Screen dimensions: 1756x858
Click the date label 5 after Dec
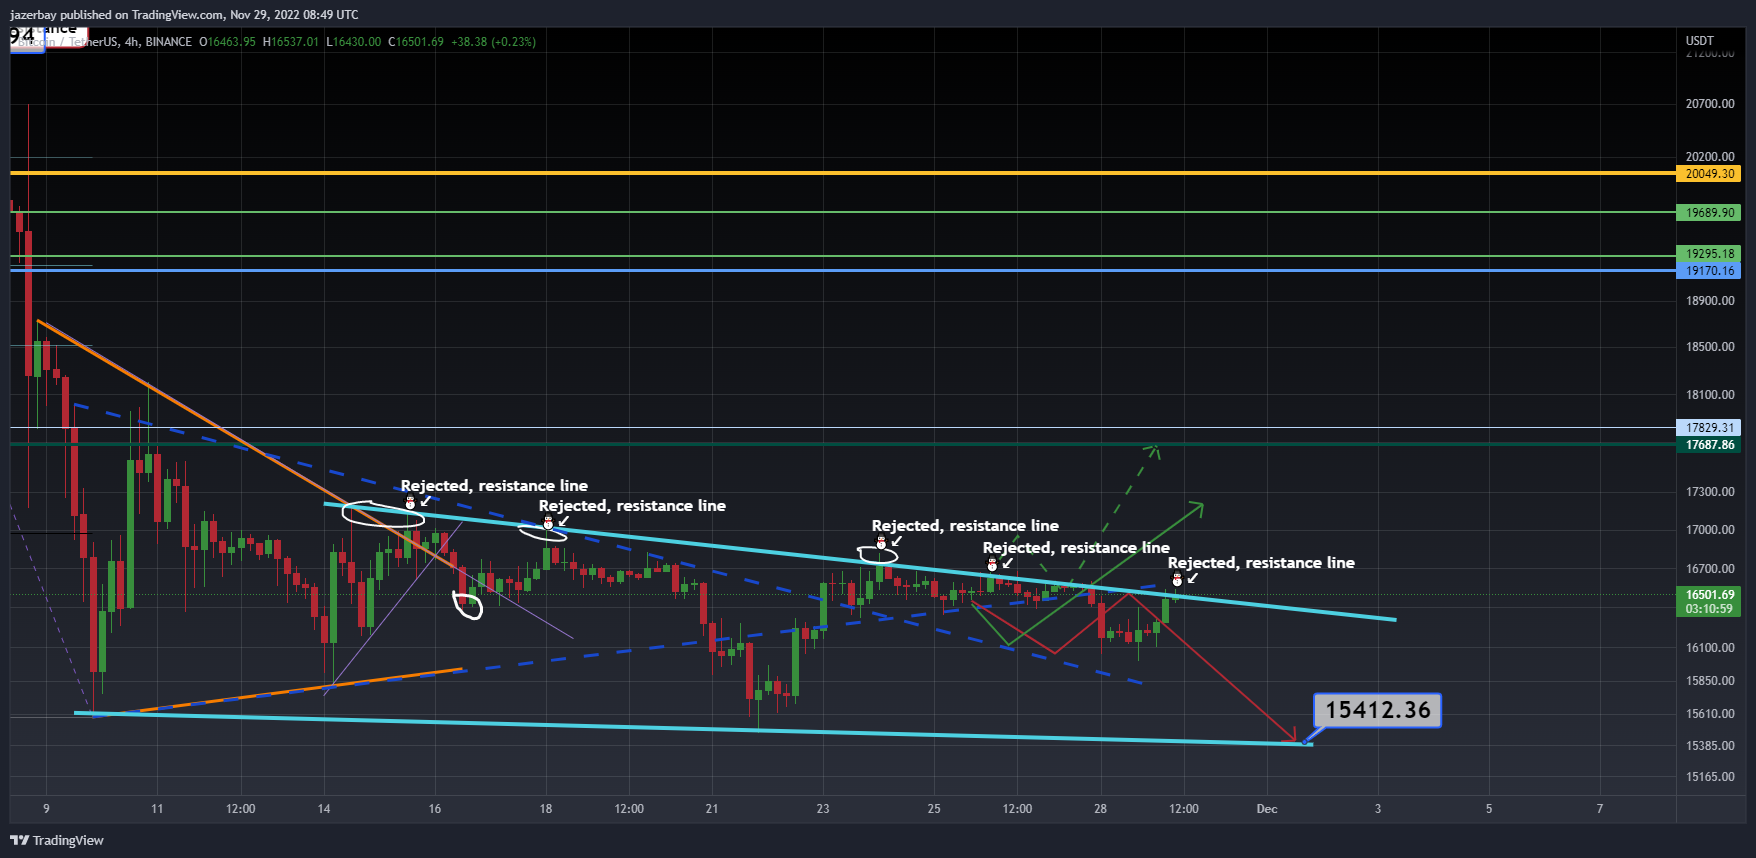click(x=1489, y=809)
